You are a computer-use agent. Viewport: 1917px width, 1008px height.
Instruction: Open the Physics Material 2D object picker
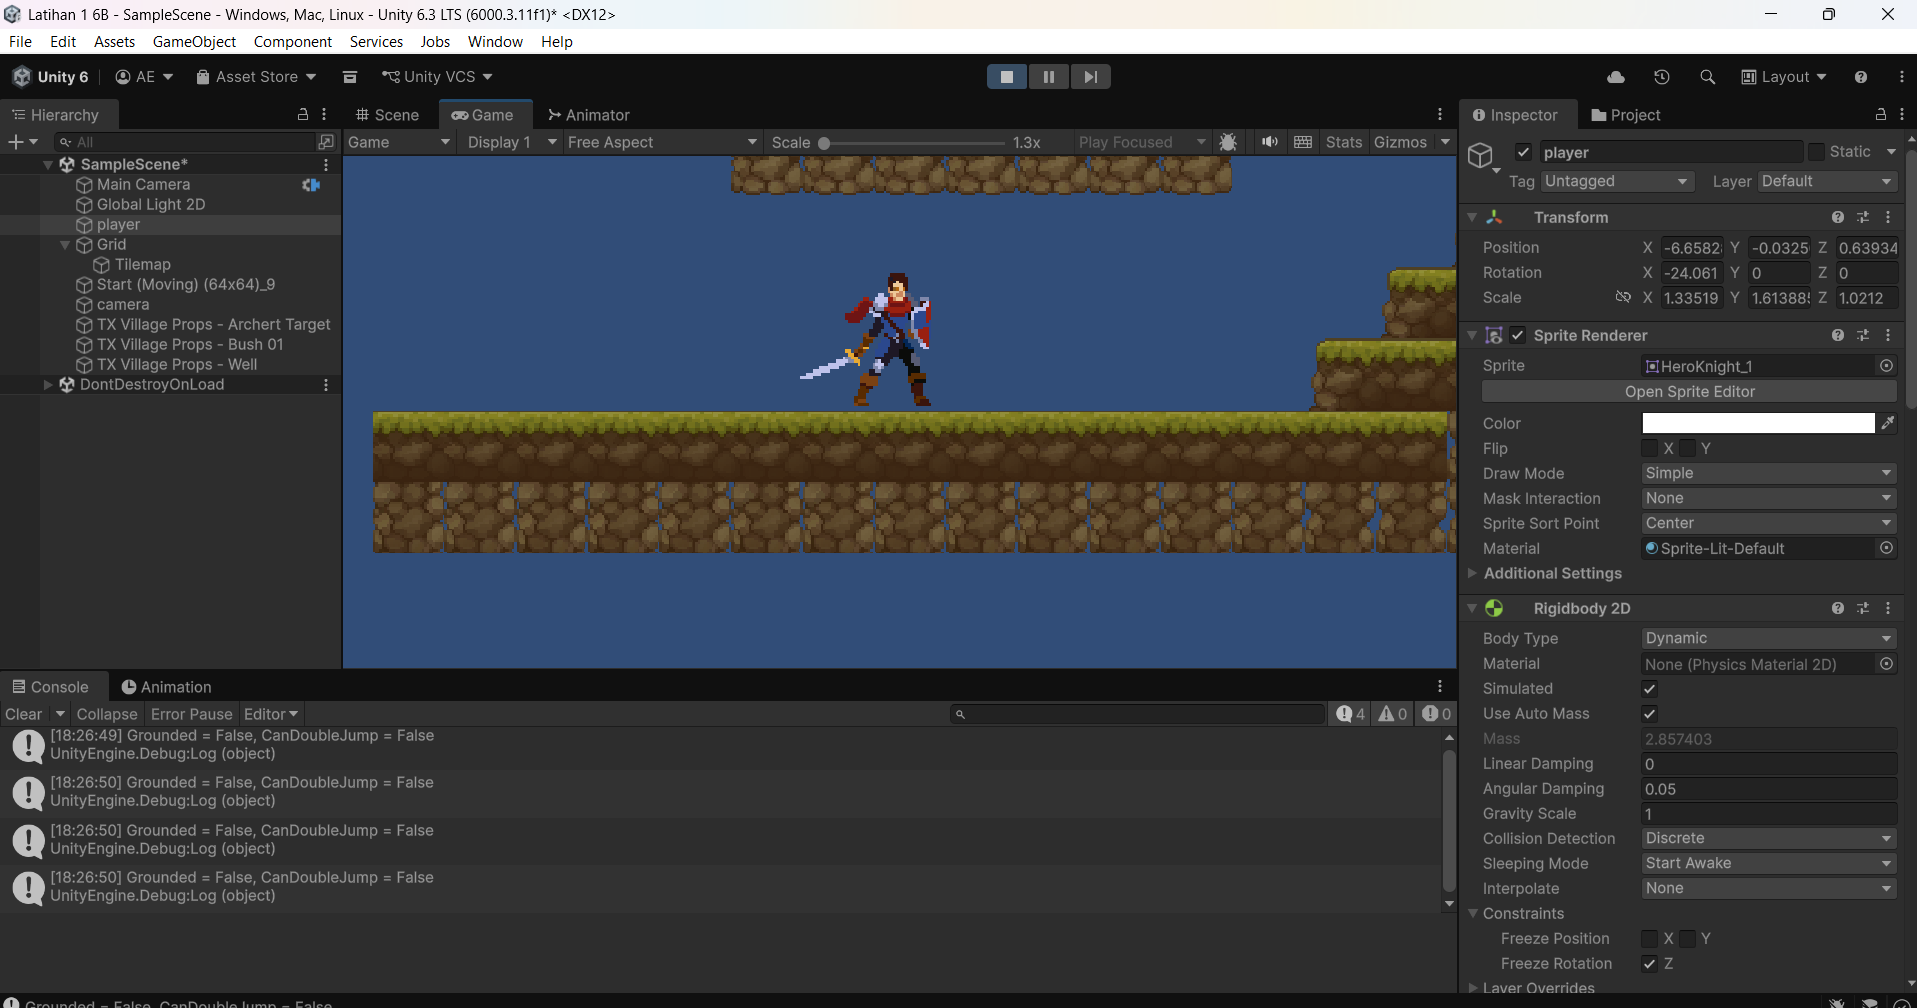(1886, 664)
